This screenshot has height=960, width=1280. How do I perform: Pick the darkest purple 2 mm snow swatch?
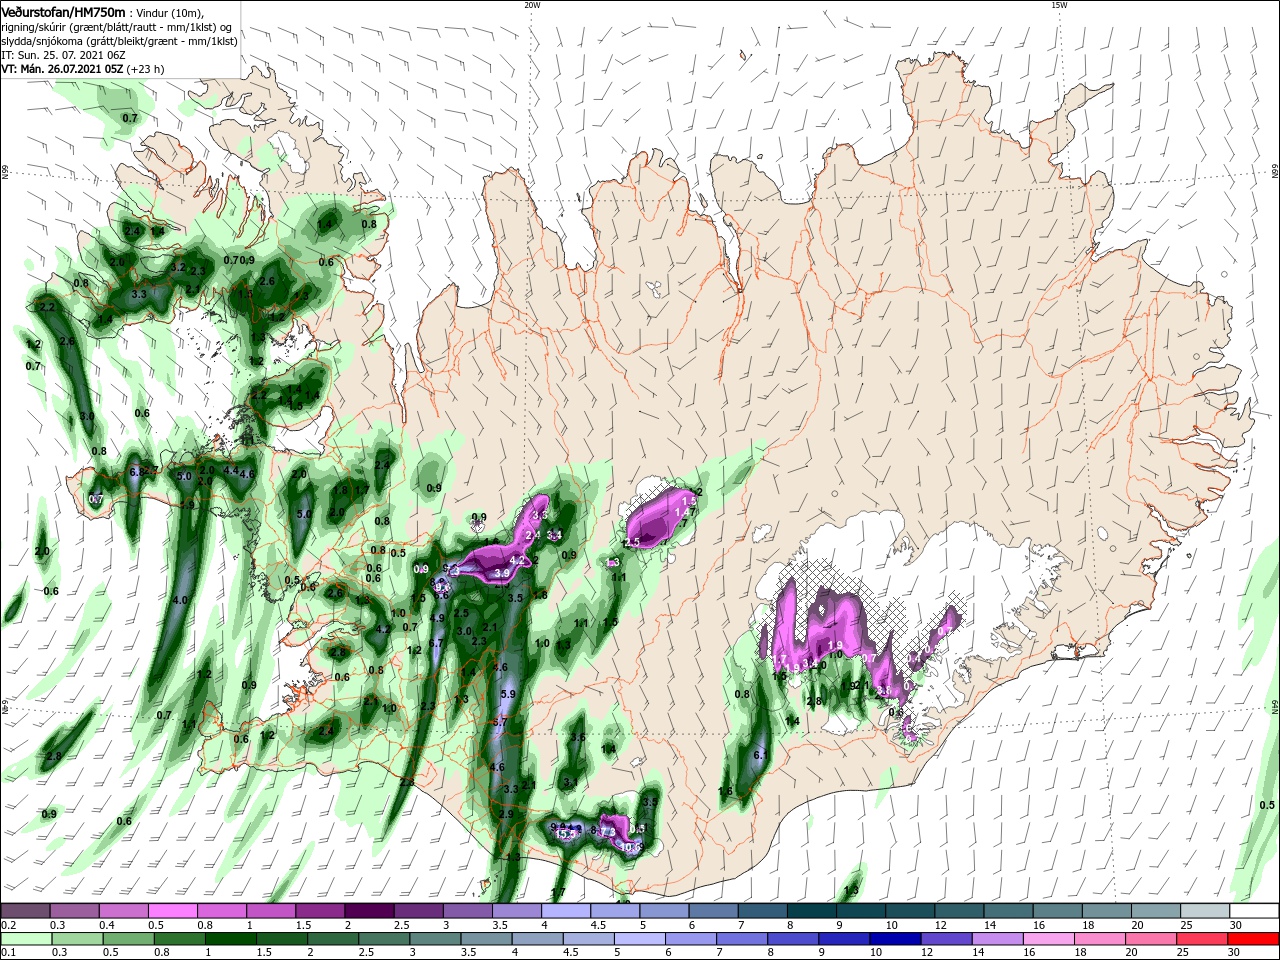369,911
